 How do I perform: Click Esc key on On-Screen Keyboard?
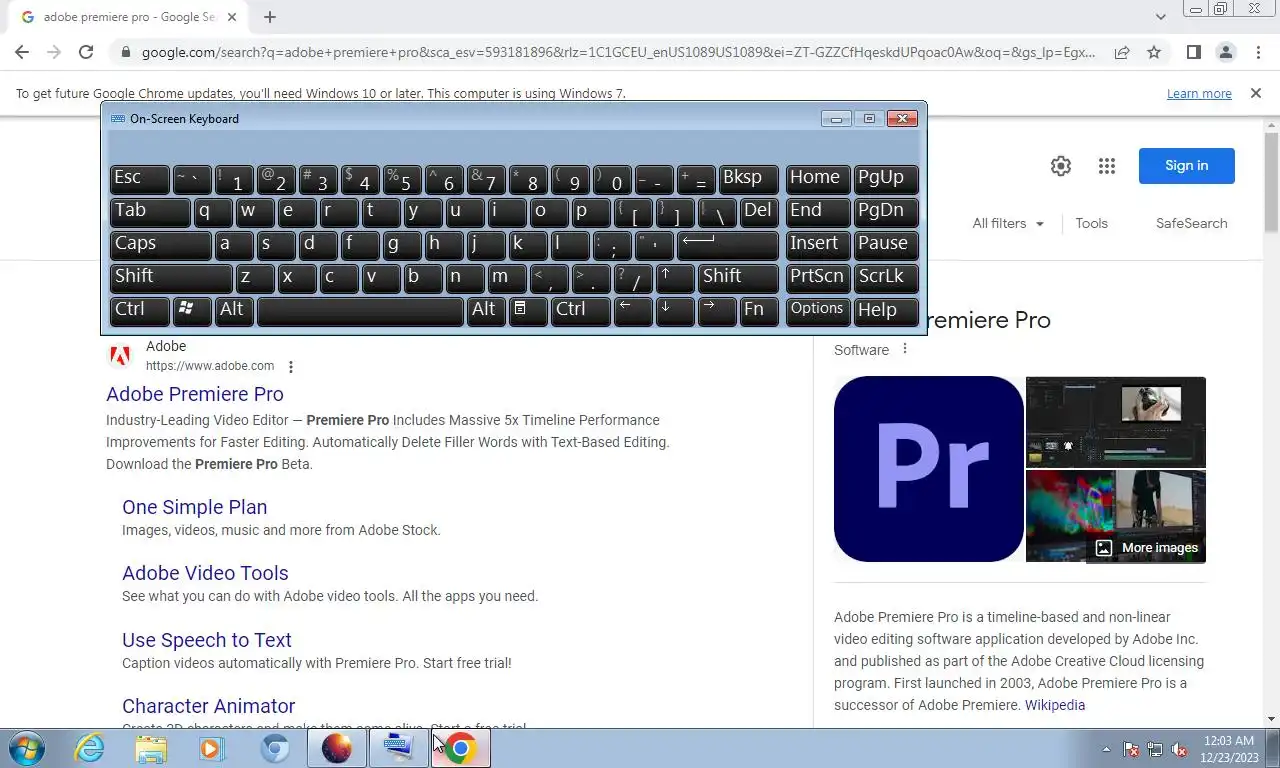pos(139,178)
